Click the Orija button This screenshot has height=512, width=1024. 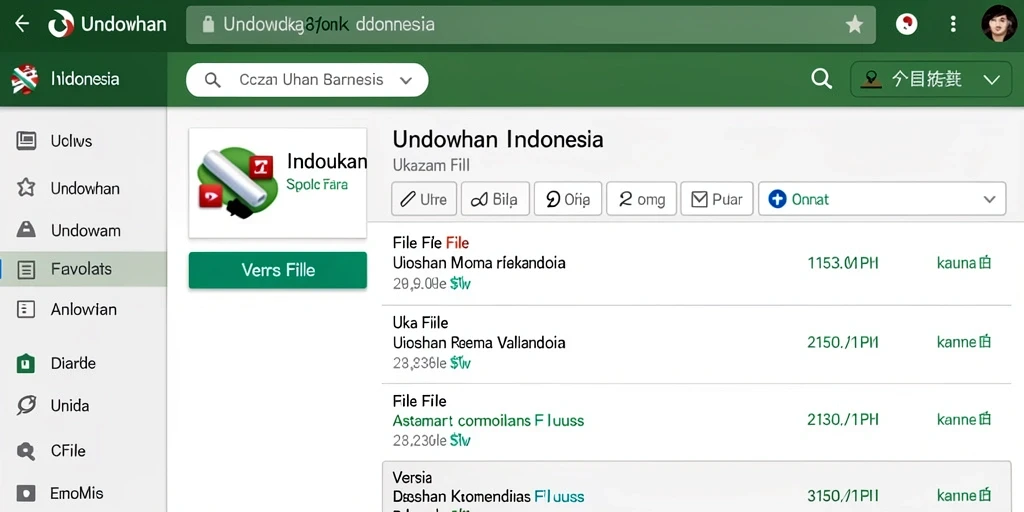568,199
